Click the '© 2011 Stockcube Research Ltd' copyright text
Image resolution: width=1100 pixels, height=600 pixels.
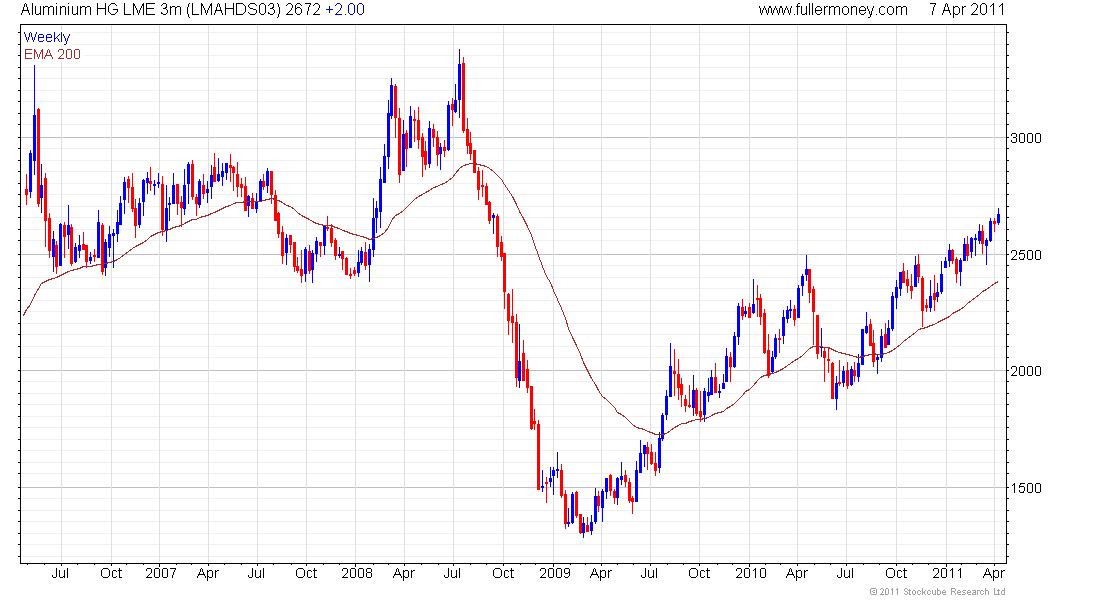click(x=937, y=592)
